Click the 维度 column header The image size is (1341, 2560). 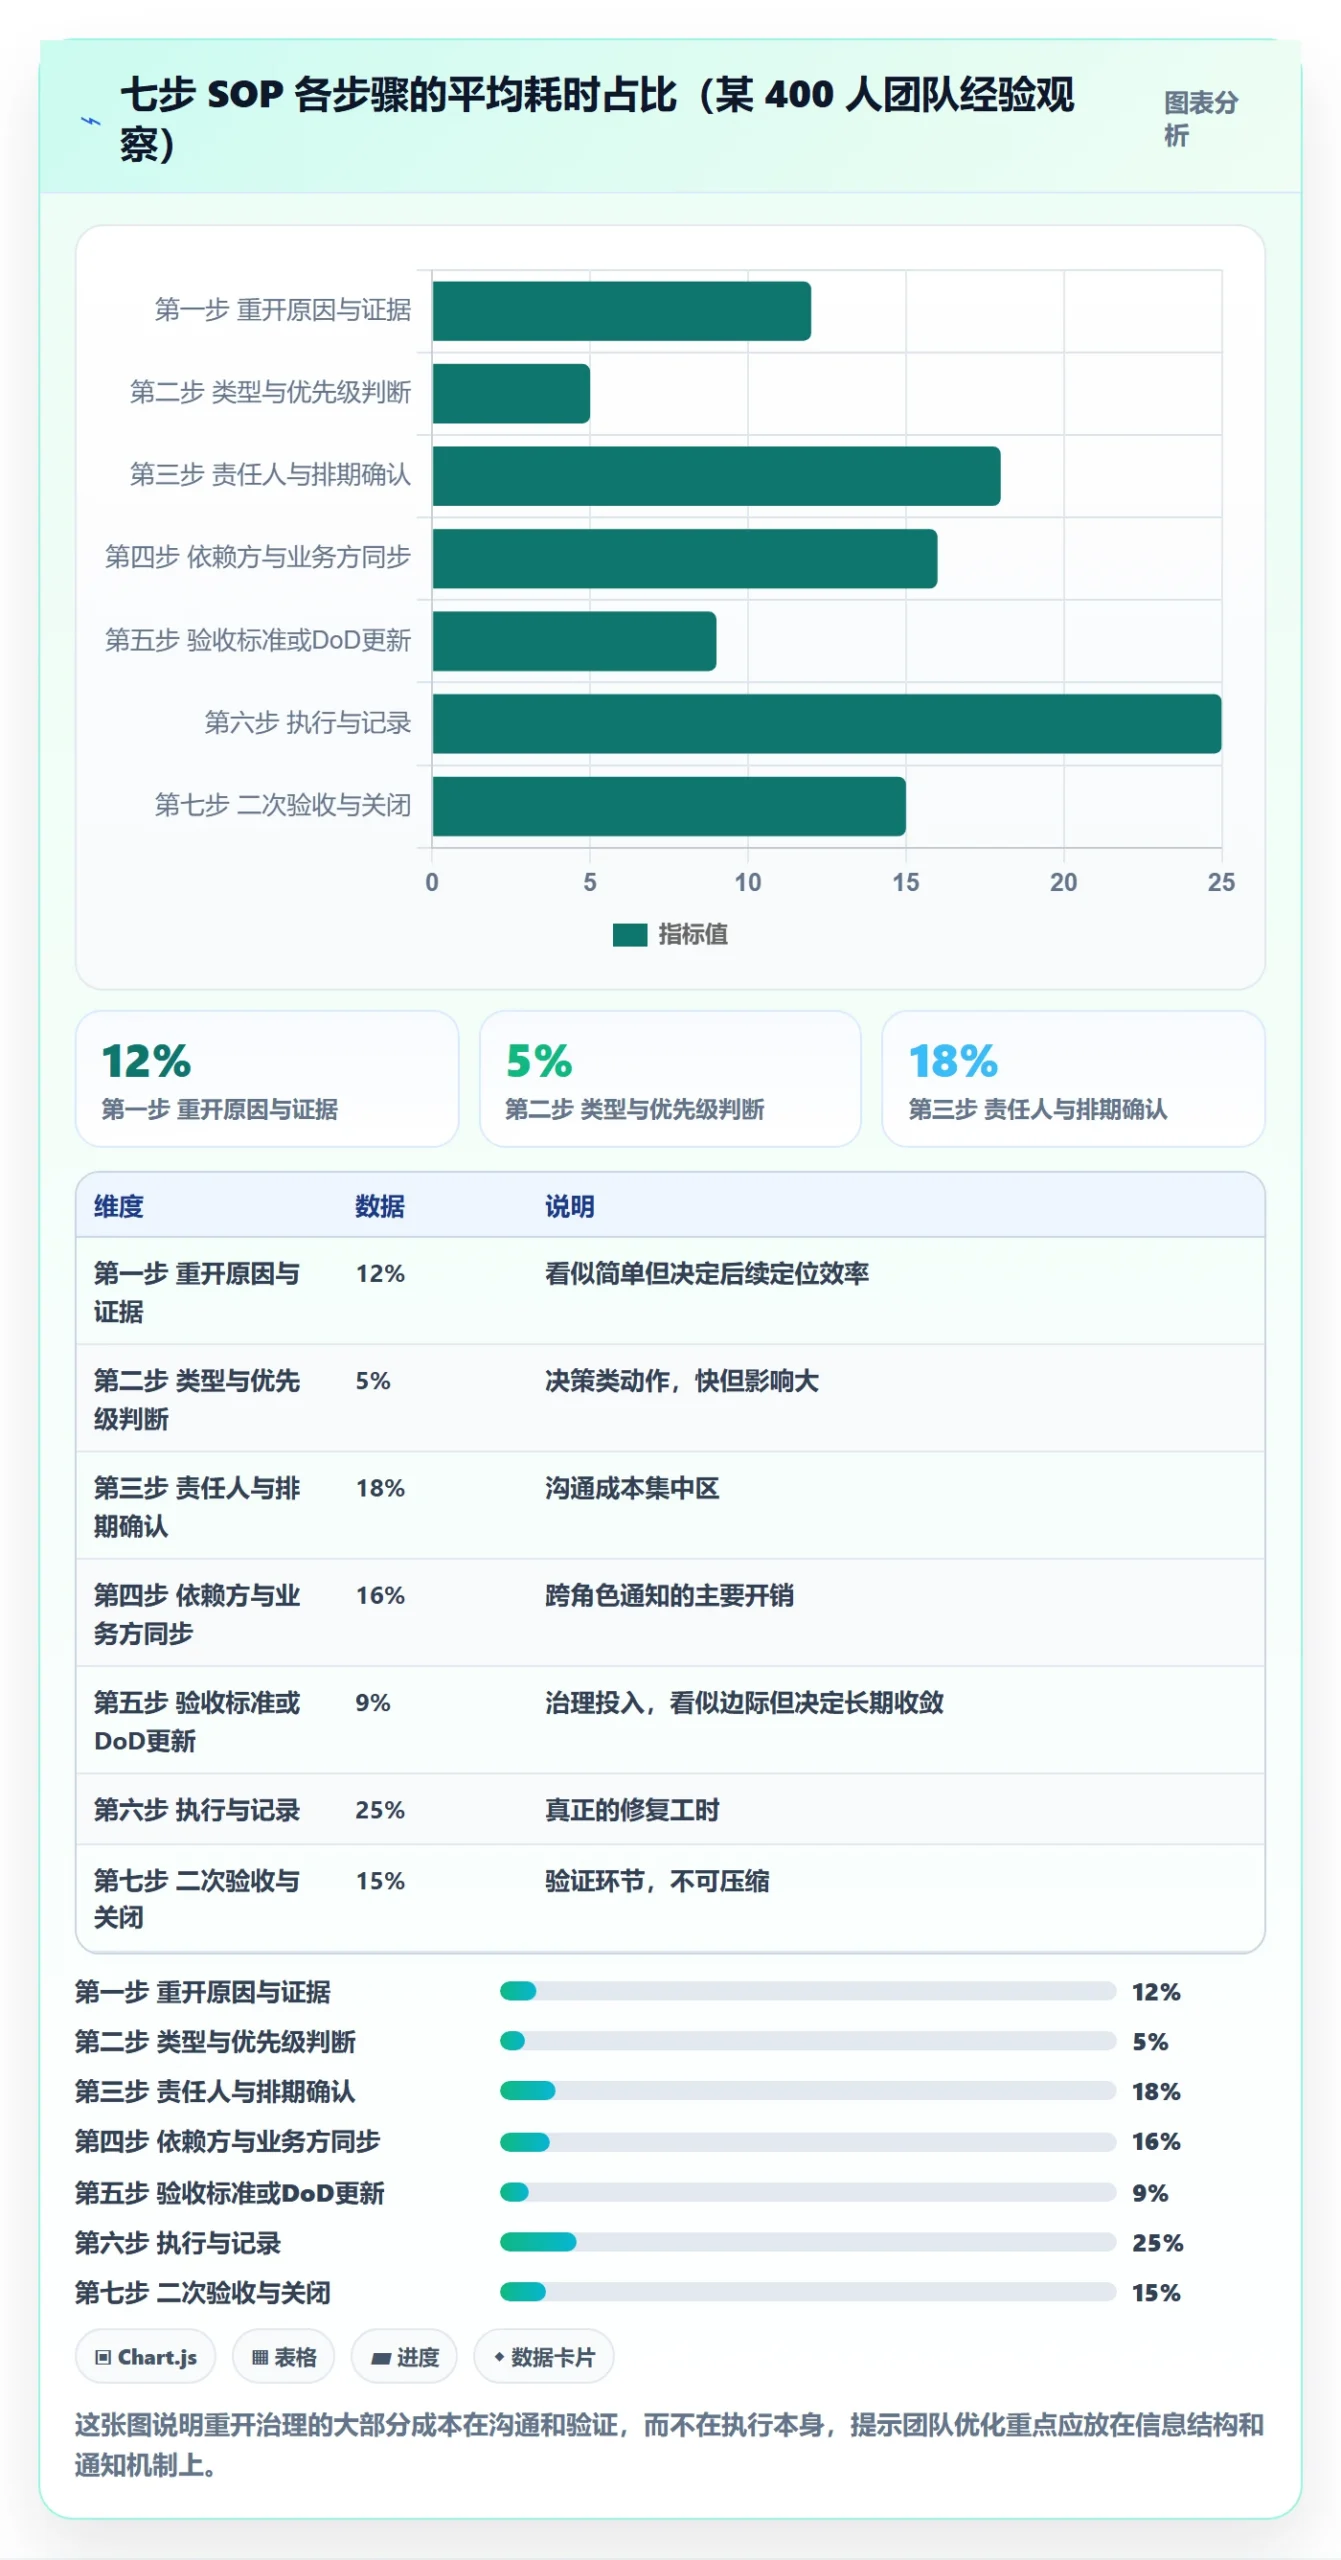click(x=118, y=1206)
